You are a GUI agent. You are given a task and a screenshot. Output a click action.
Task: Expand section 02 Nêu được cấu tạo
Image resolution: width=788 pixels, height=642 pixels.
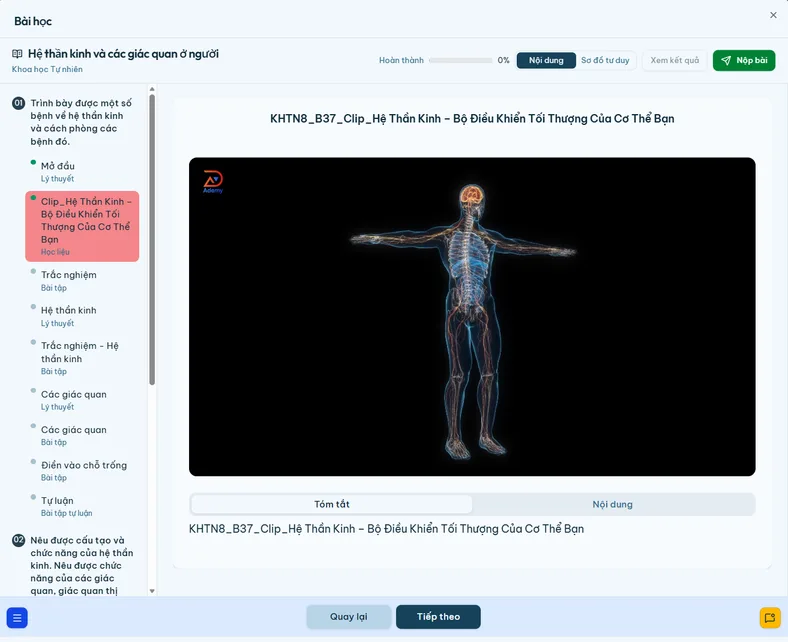coord(82,566)
